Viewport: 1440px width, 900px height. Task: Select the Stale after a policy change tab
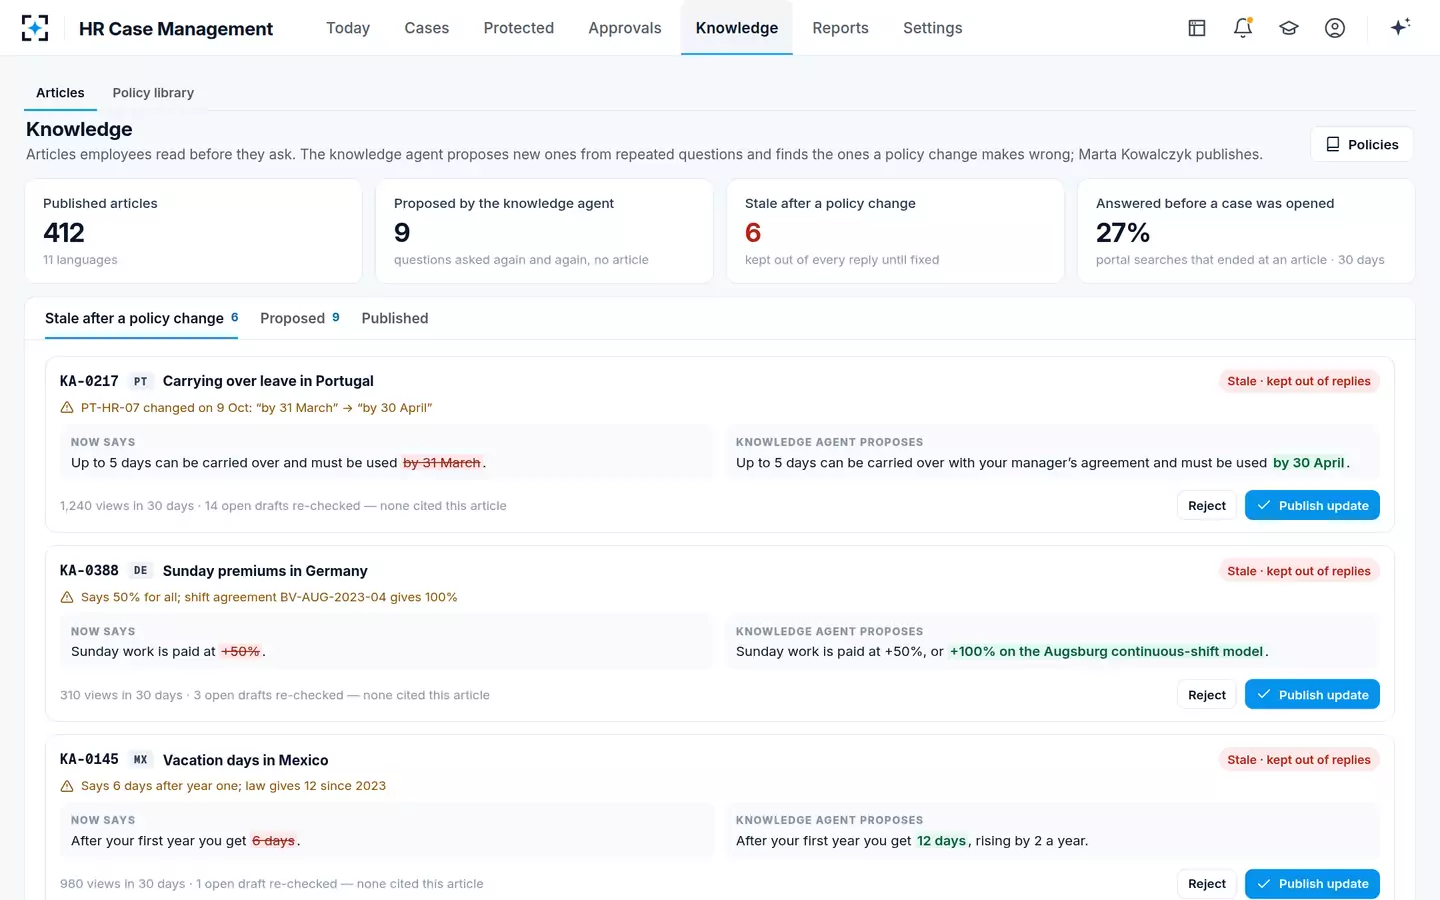[141, 318]
